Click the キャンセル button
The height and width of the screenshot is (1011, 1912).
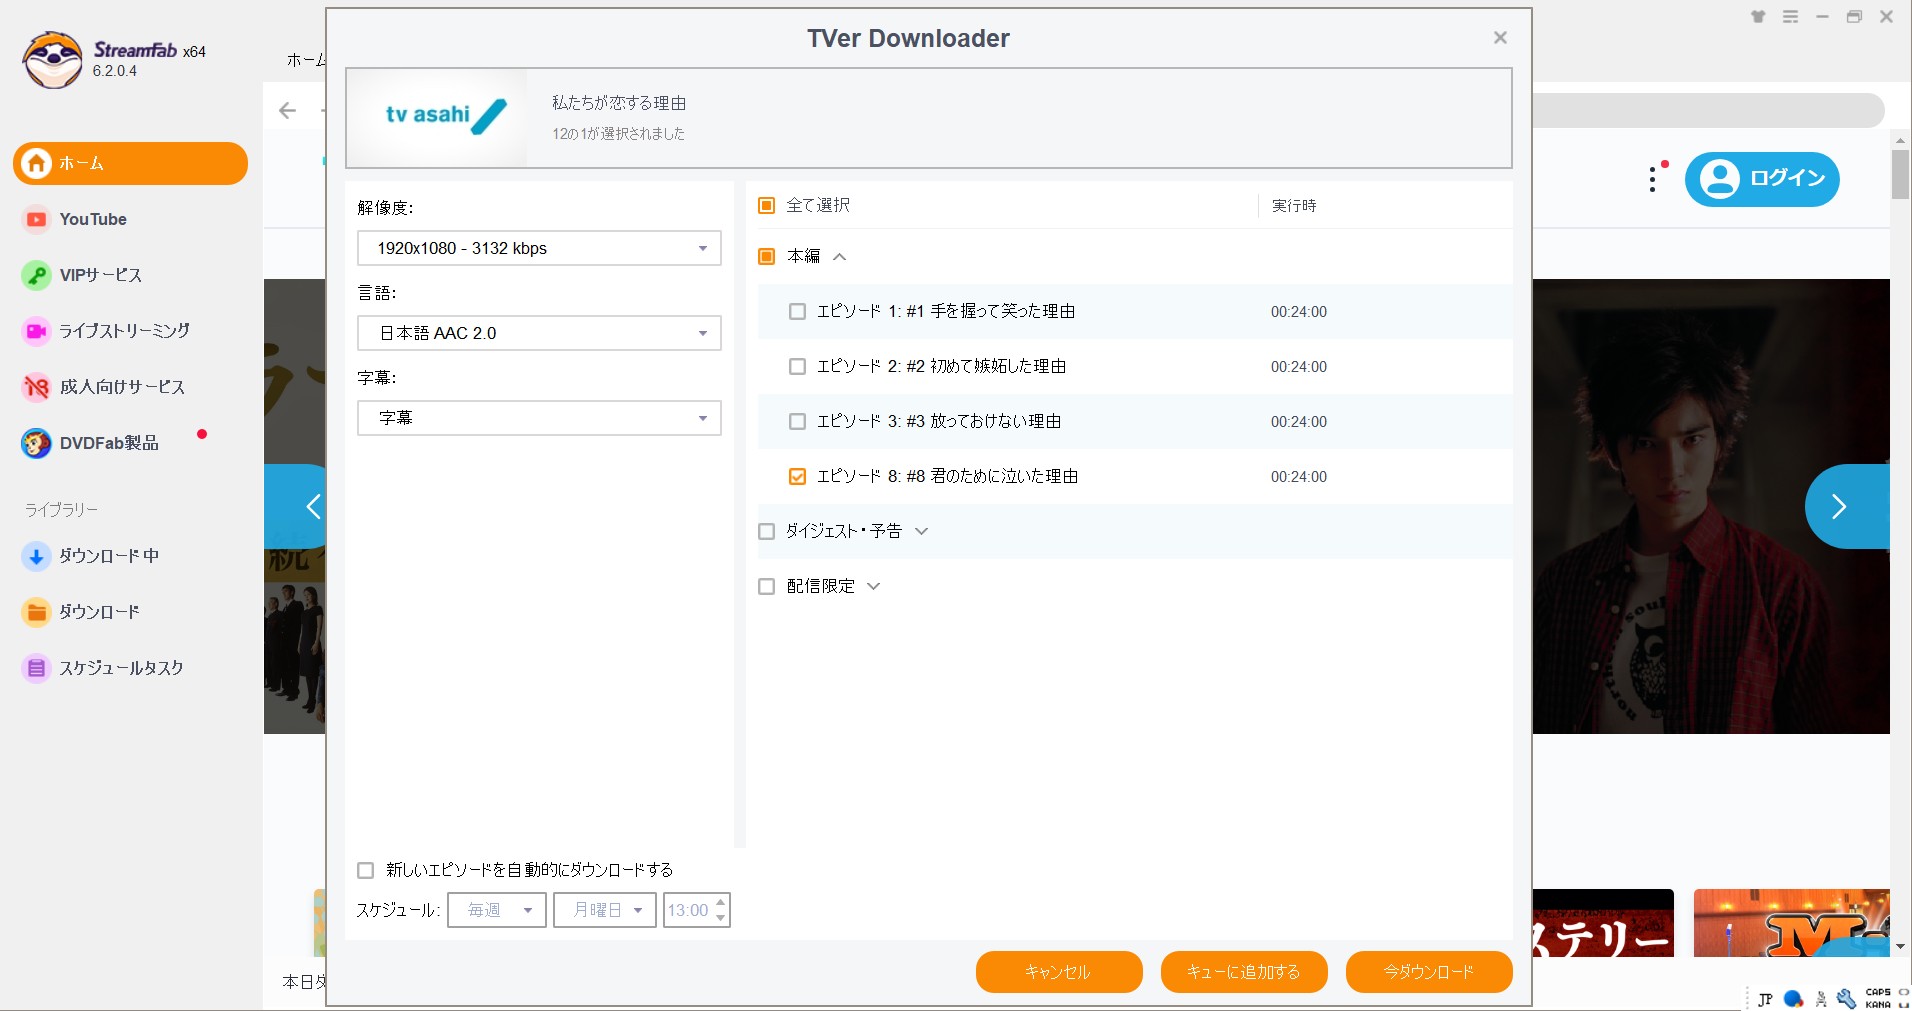point(1059,972)
